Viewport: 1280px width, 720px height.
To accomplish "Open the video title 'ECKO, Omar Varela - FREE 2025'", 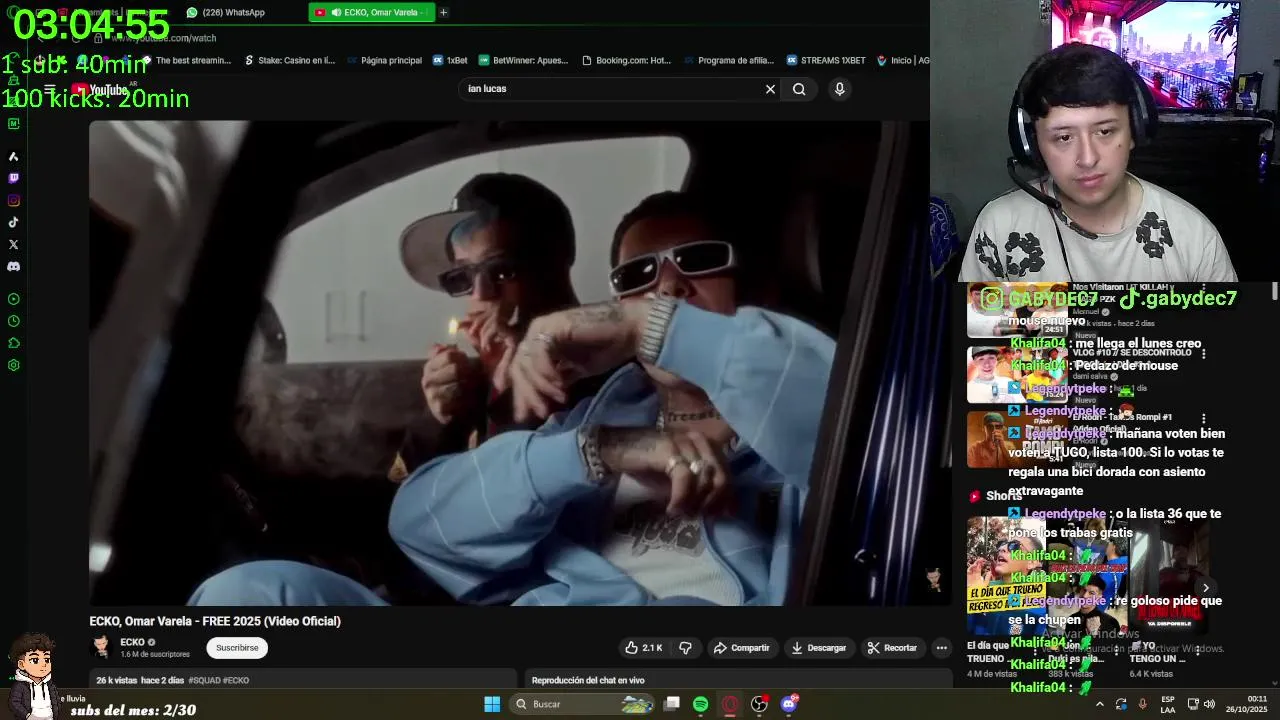I will pyautogui.click(x=215, y=621).
